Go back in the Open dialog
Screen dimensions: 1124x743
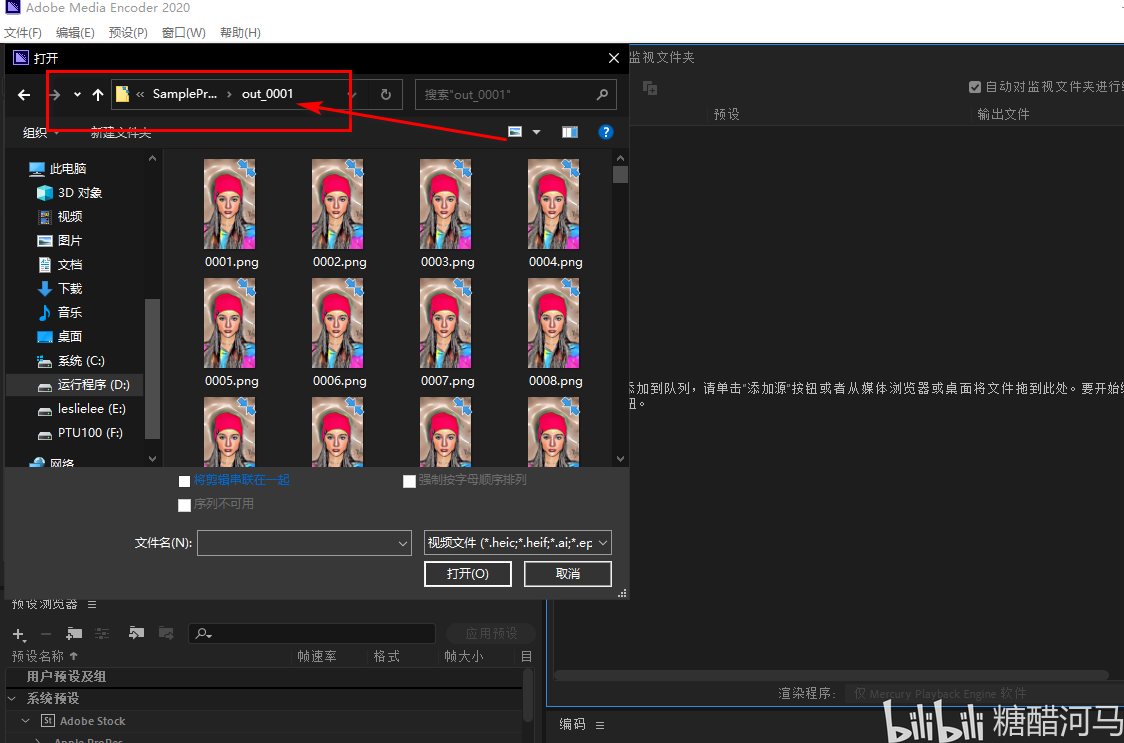point(24,95)
